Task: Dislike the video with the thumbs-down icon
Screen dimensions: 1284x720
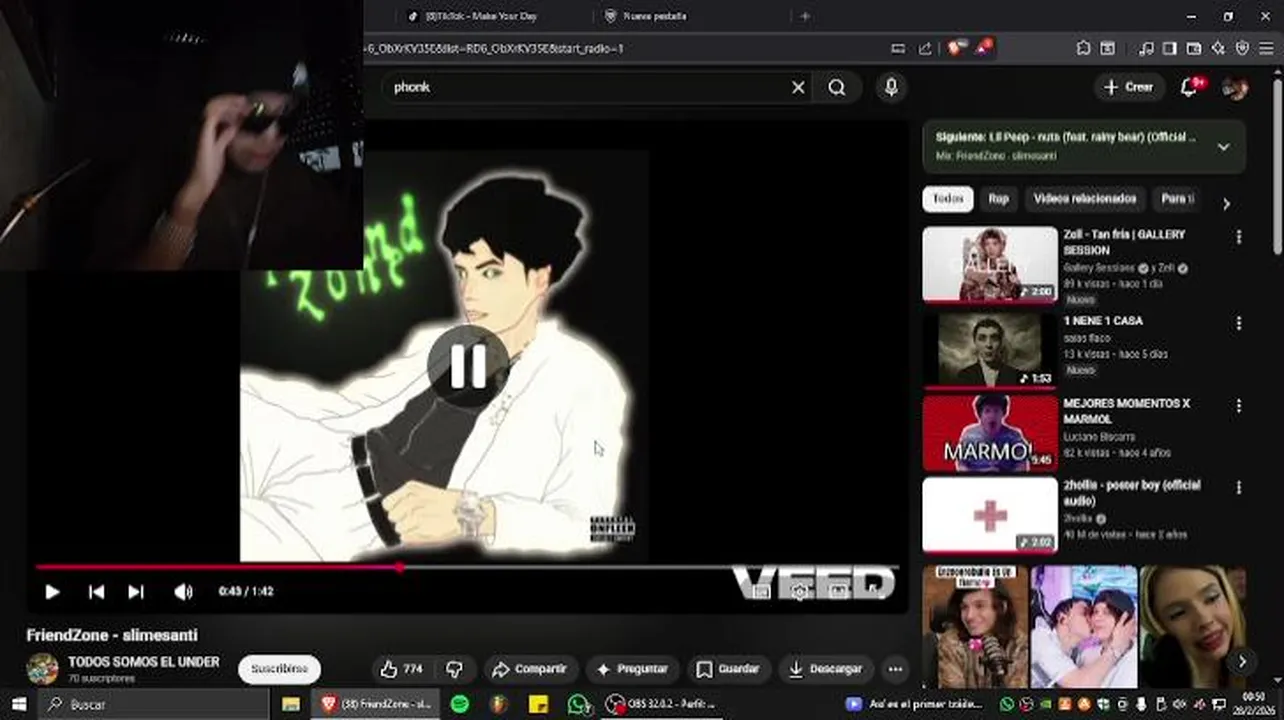Action: tap(454, 669)
